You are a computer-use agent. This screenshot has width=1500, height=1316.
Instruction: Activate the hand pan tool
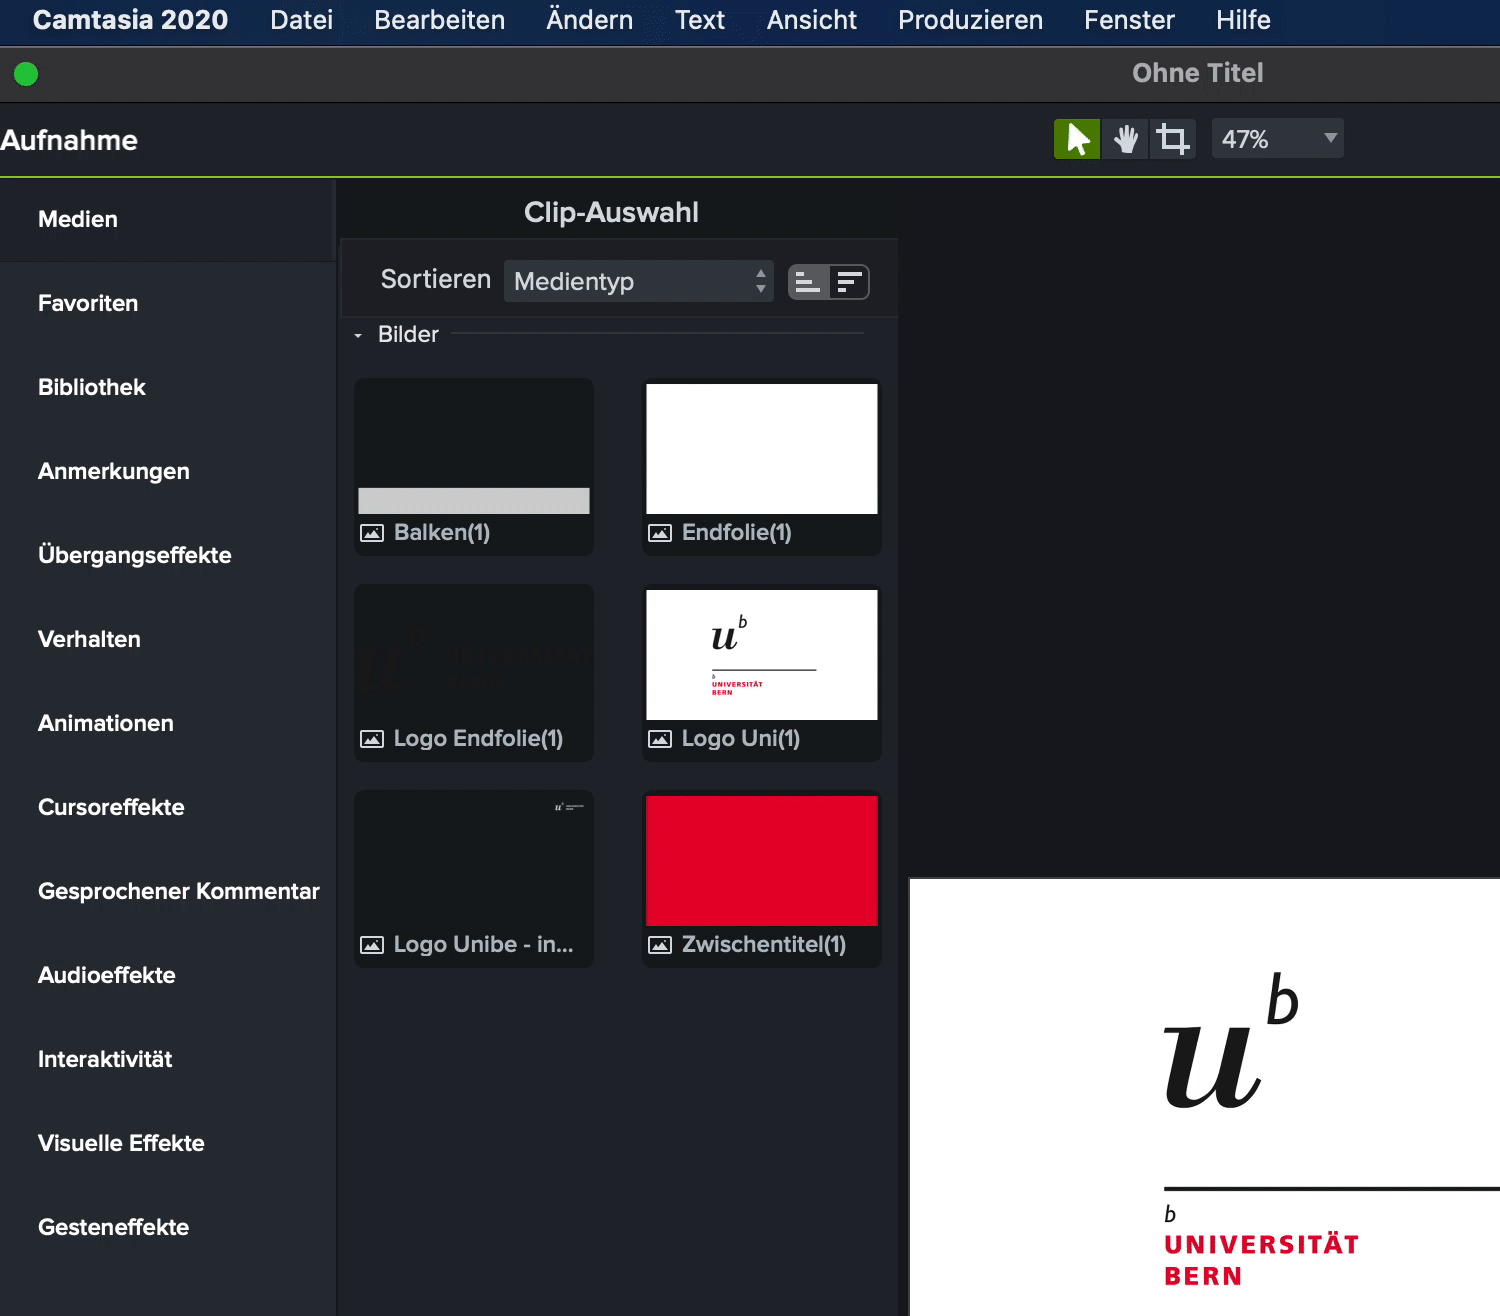[x=1126, y=139]
